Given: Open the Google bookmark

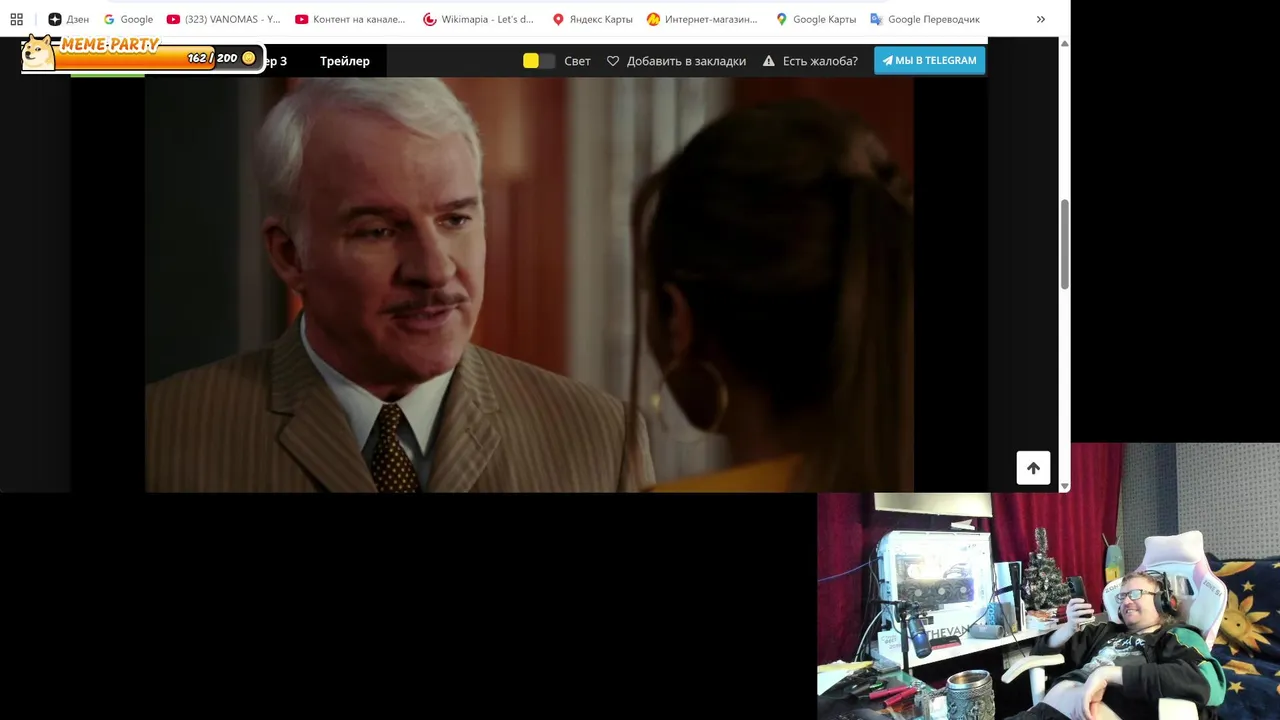Looking at the screenshot, I should 128,19.
